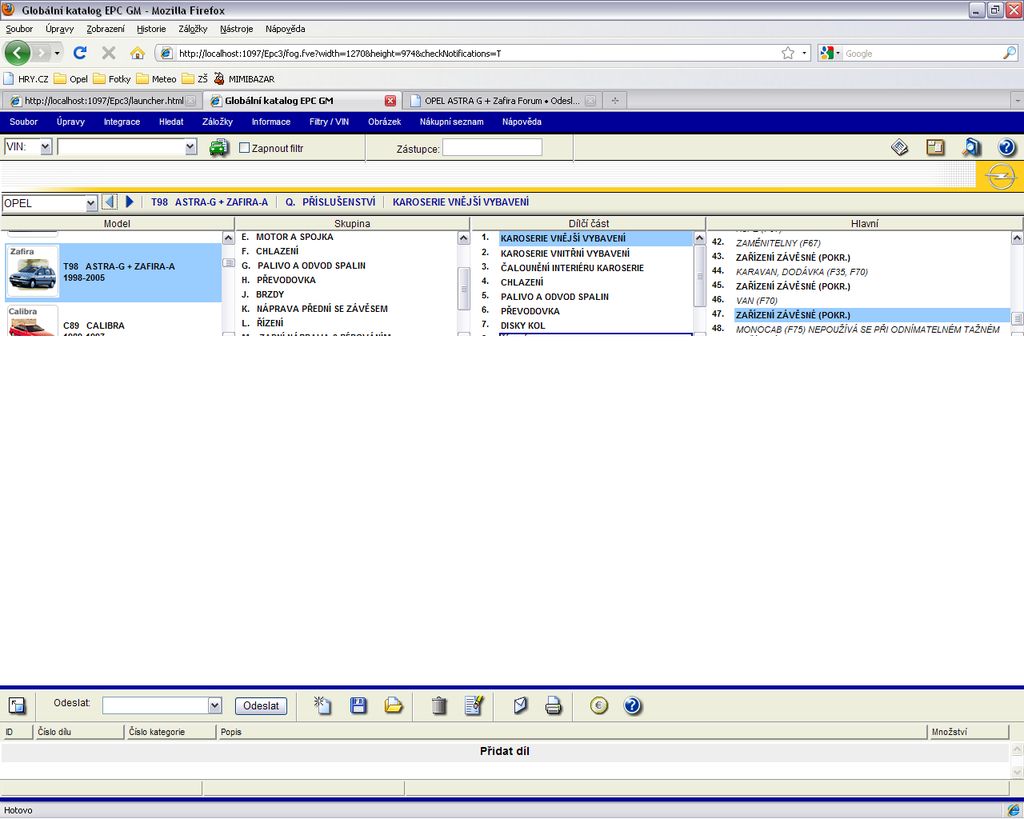
Task: Expand the VIN value combo box
Action: click(191, 148)
